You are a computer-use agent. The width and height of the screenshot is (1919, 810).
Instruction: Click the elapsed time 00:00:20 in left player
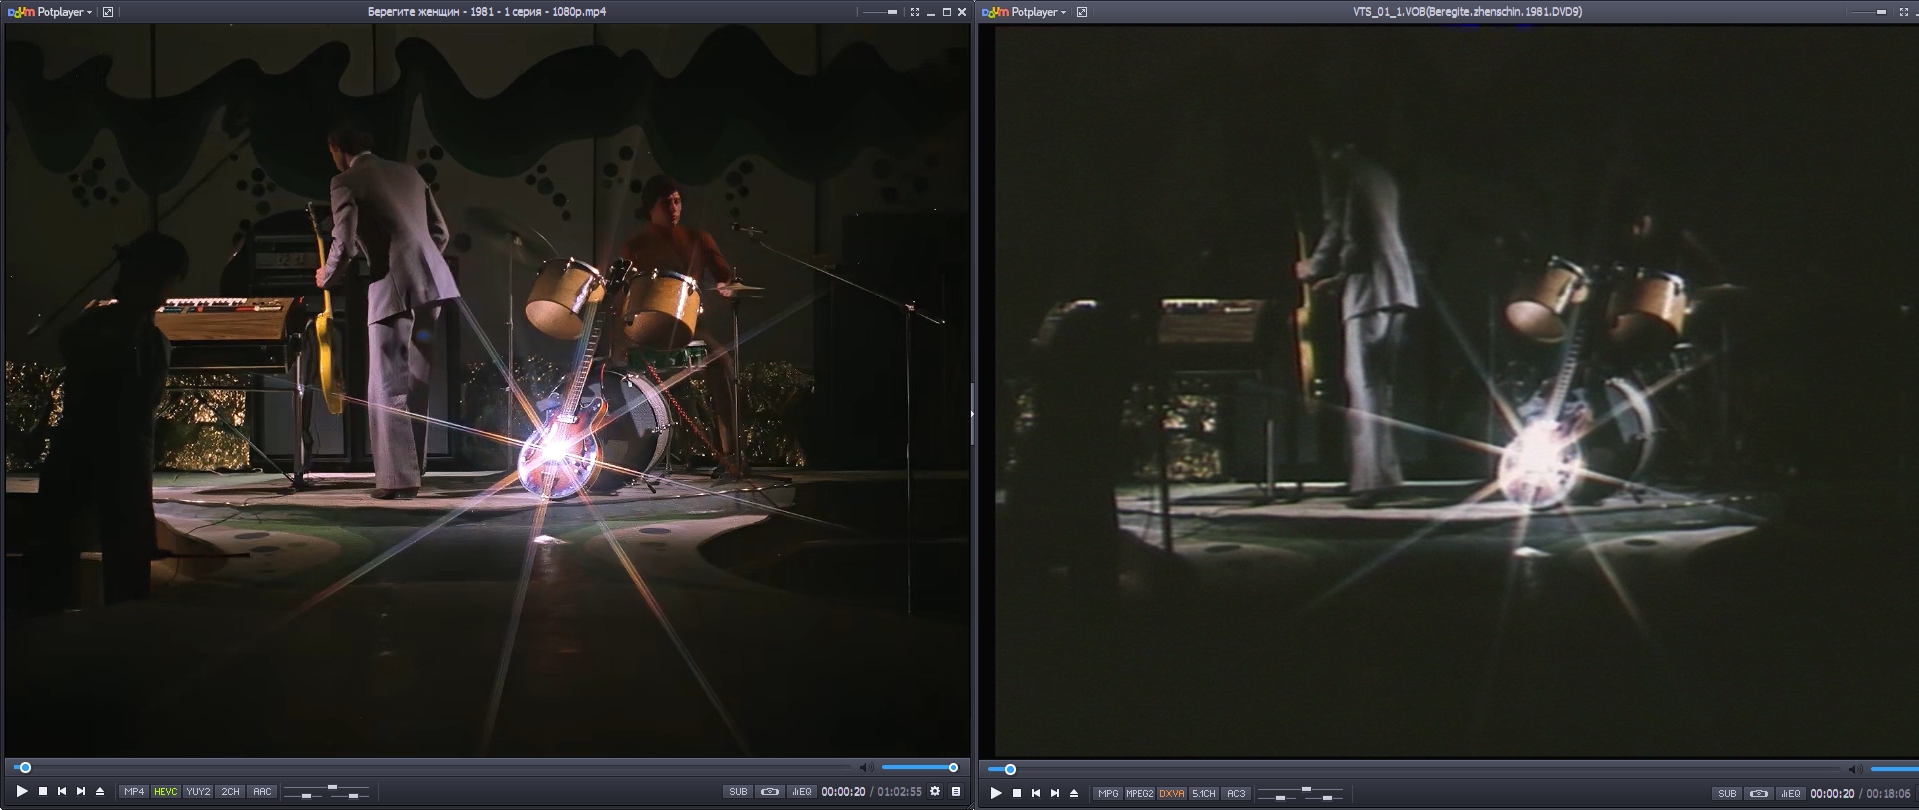843,791
